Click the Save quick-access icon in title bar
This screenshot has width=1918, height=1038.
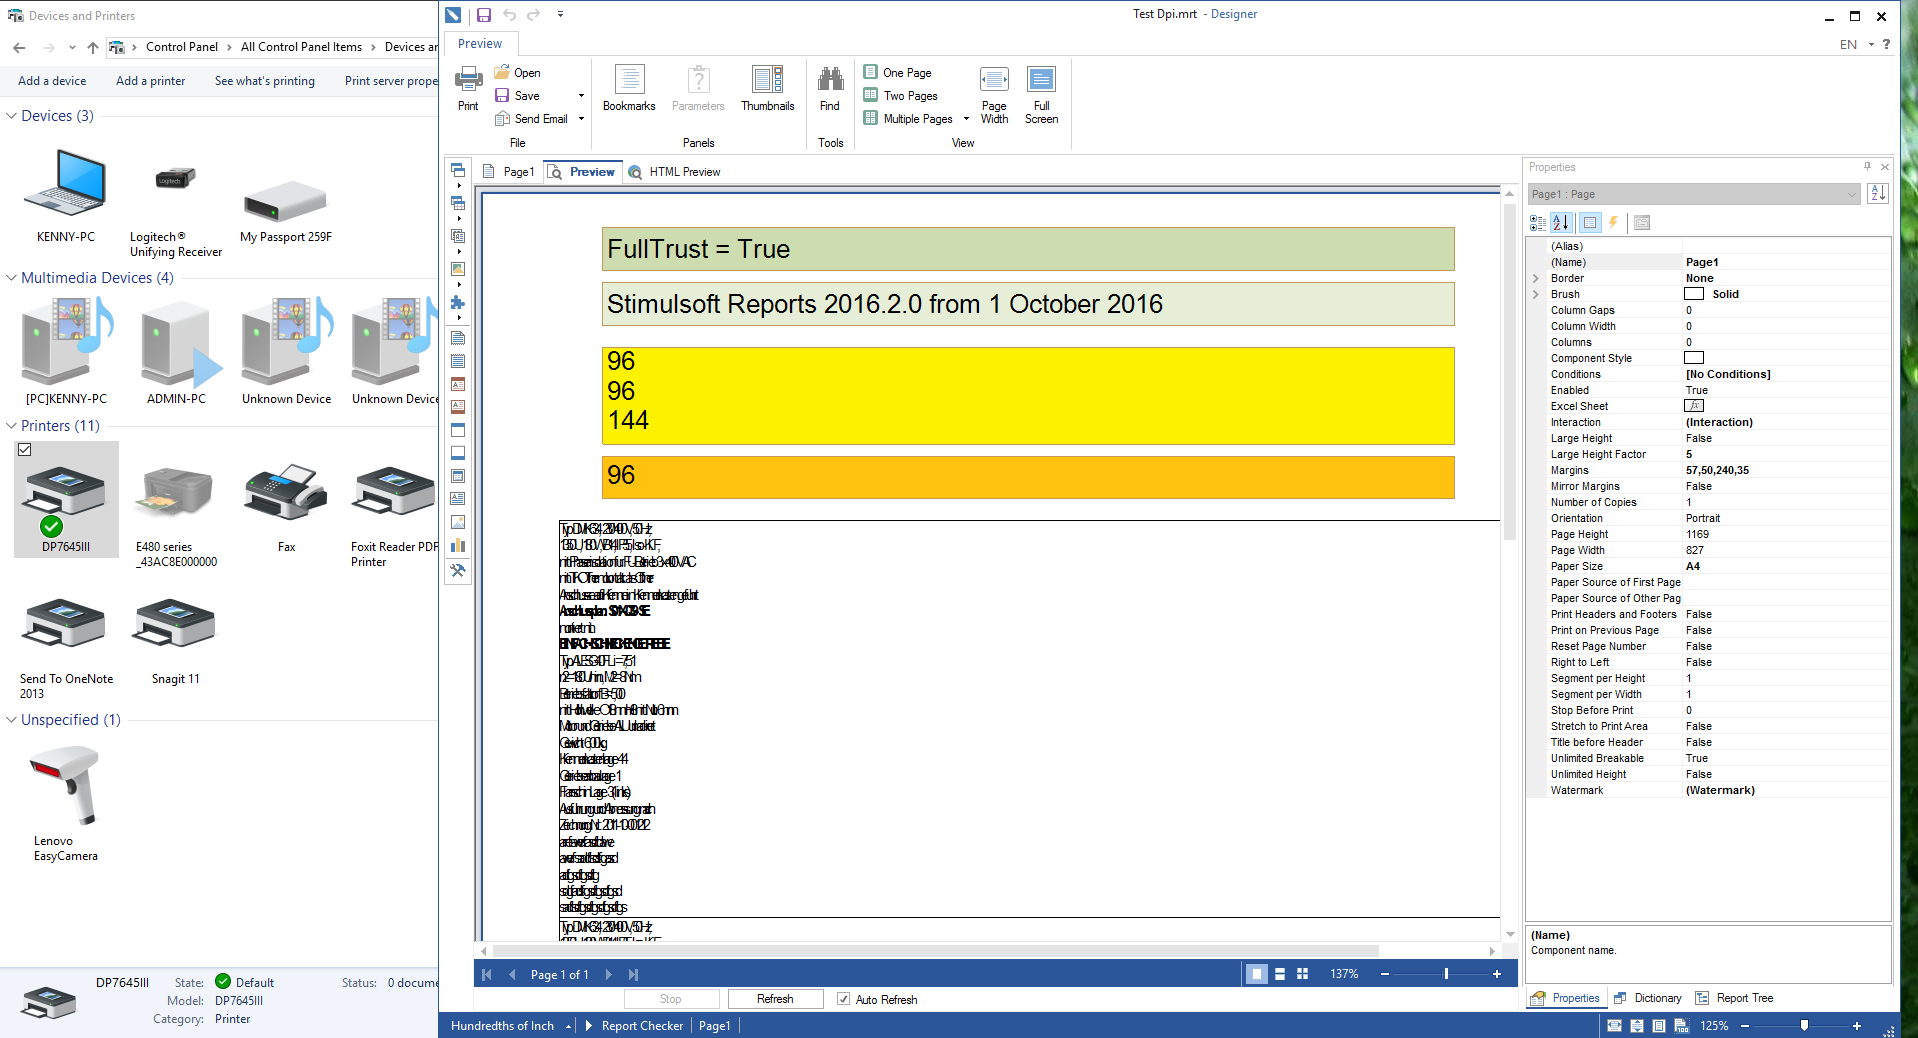[484, 15]
